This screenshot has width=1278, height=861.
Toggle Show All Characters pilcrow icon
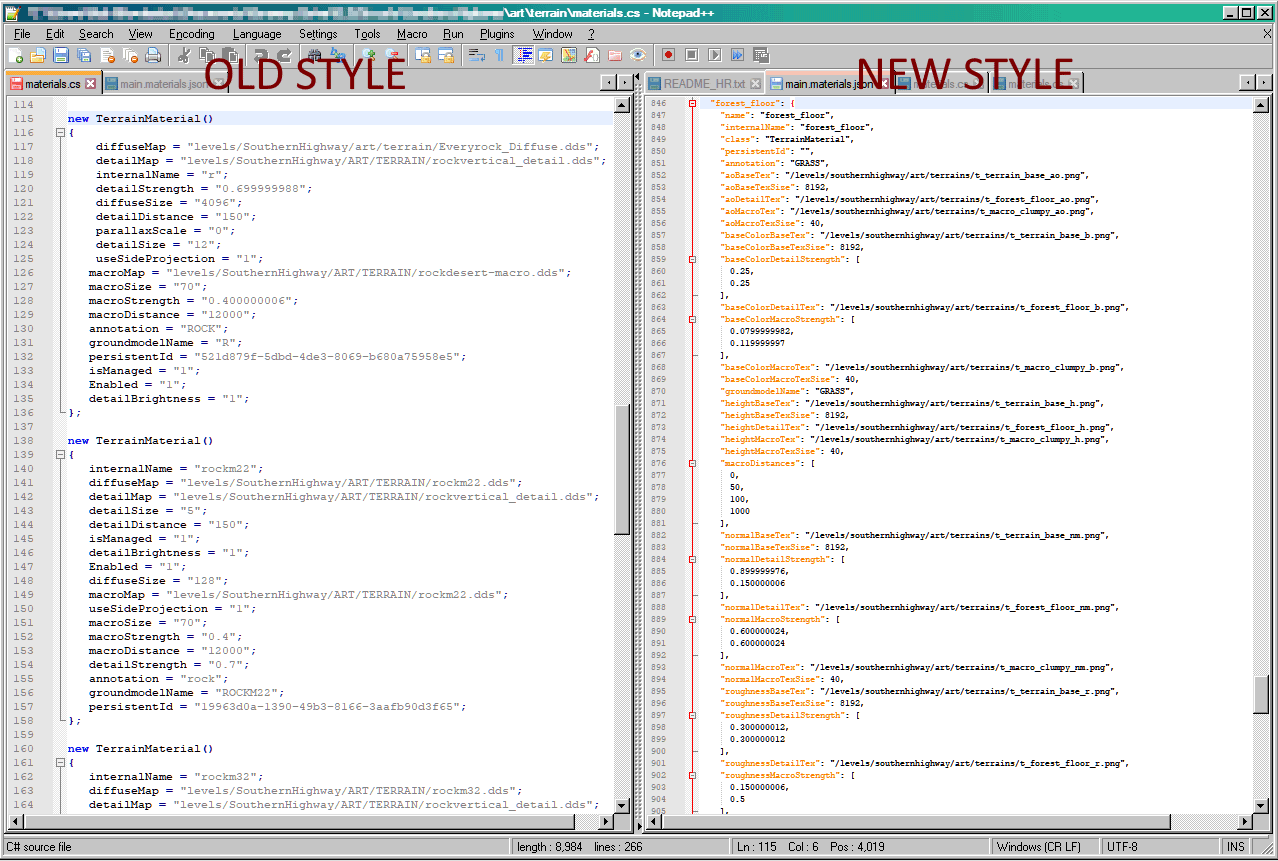click(x=499, y=56)
